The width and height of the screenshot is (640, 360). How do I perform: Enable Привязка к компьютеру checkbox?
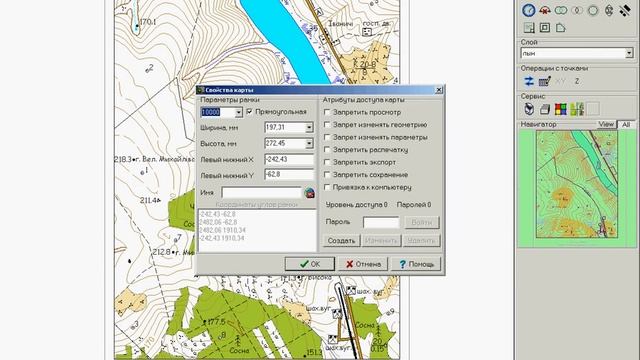[327, 187]
